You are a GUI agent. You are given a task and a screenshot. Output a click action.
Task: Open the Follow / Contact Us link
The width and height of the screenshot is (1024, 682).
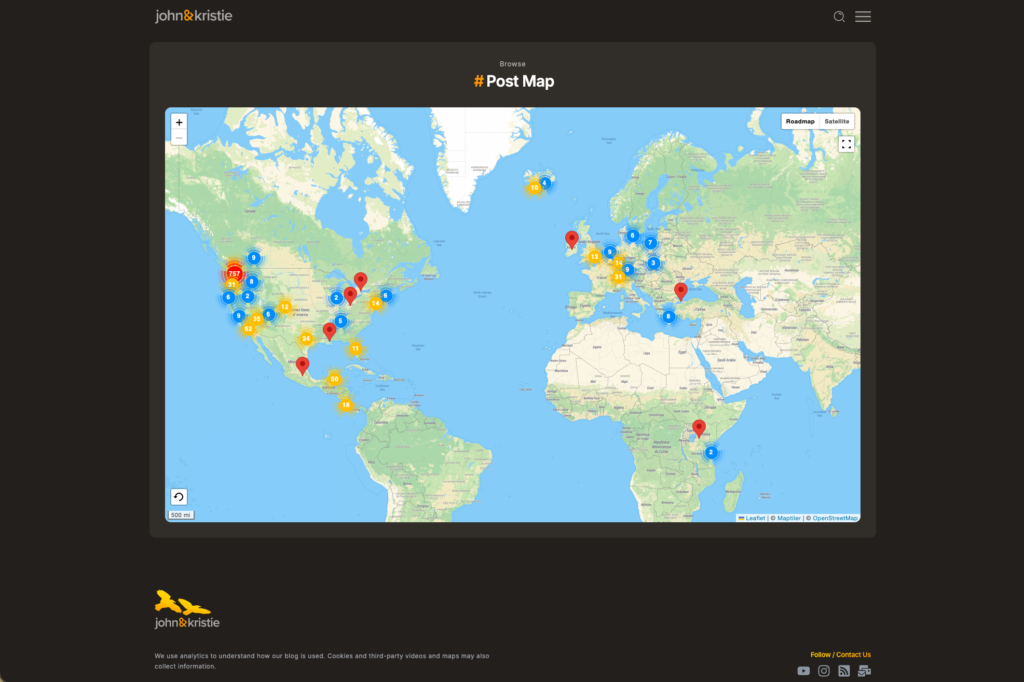point(840,655)
